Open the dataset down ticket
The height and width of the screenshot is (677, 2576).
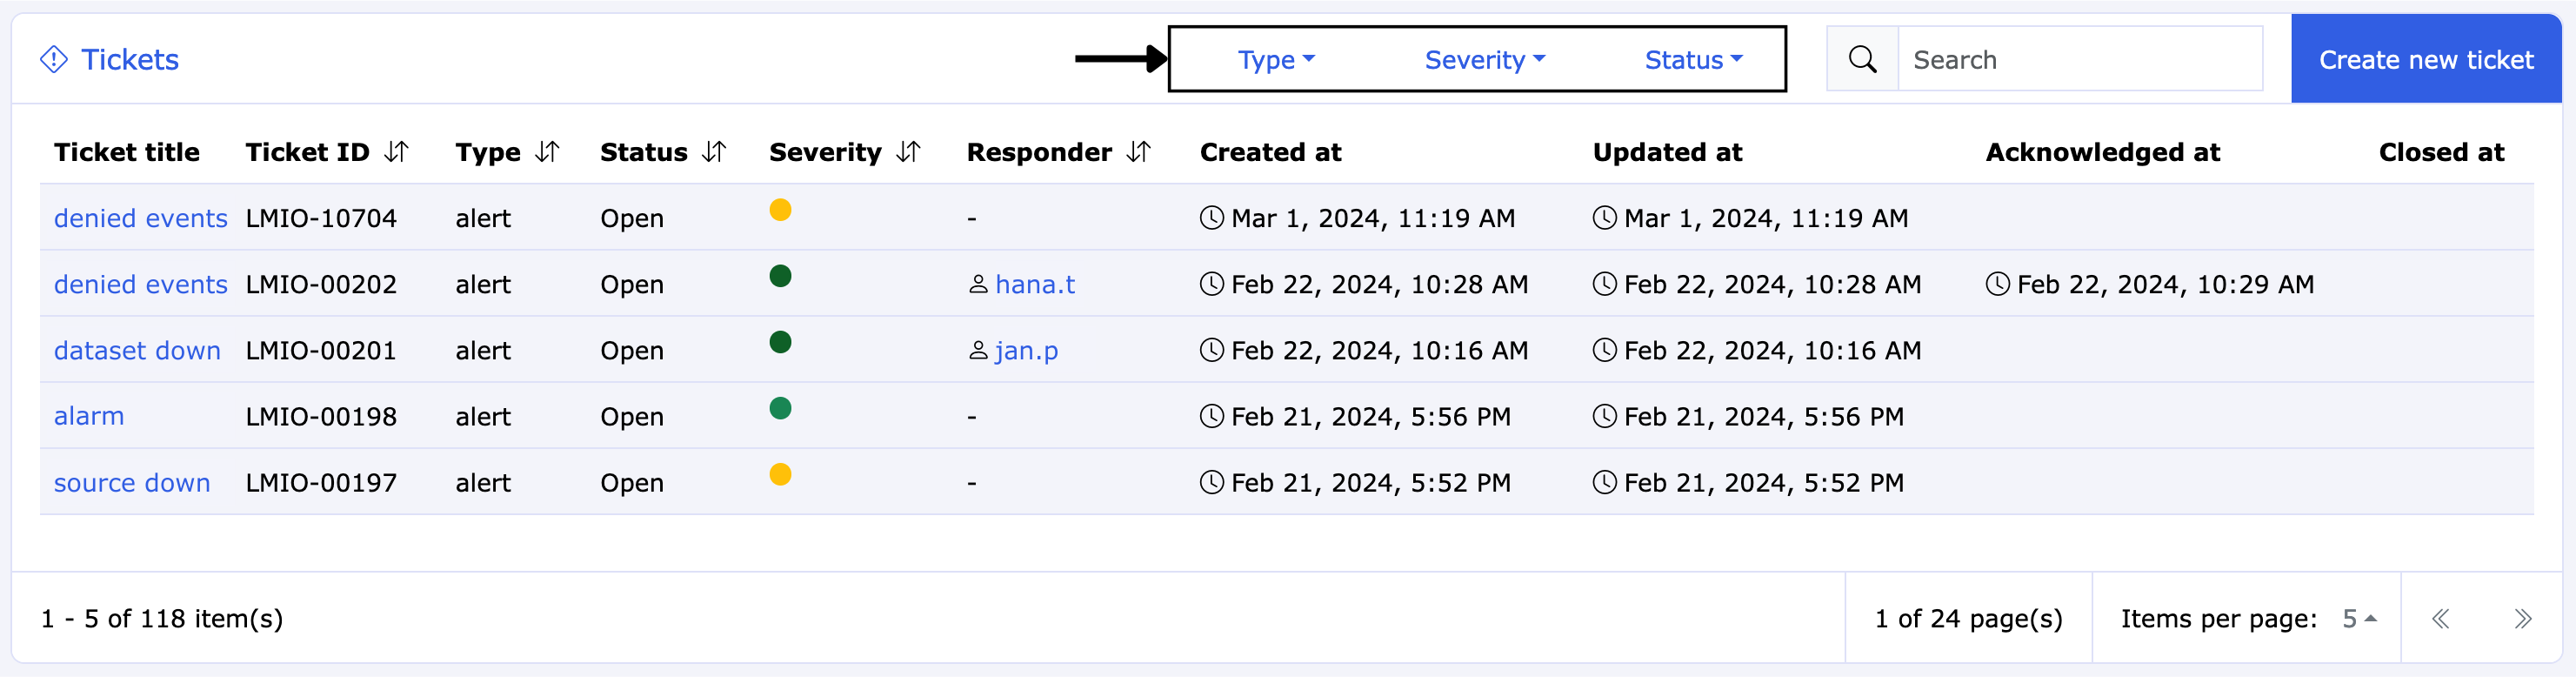tap(137, 351)
